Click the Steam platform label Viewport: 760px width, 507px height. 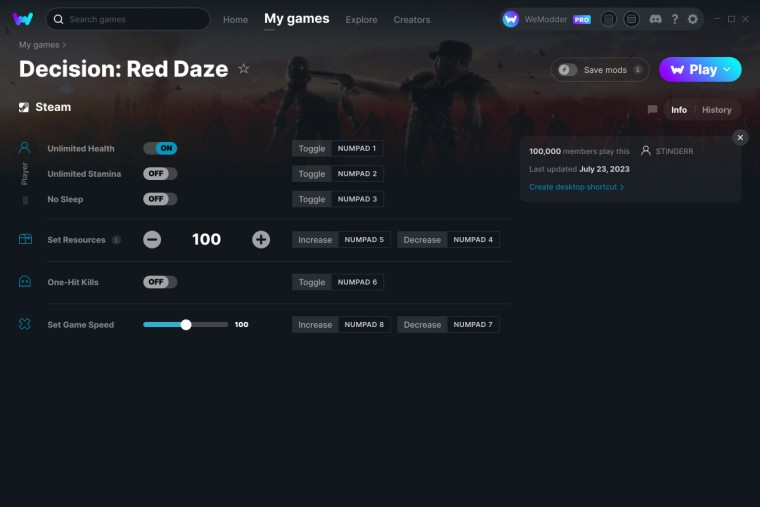(x=53, y=107)
